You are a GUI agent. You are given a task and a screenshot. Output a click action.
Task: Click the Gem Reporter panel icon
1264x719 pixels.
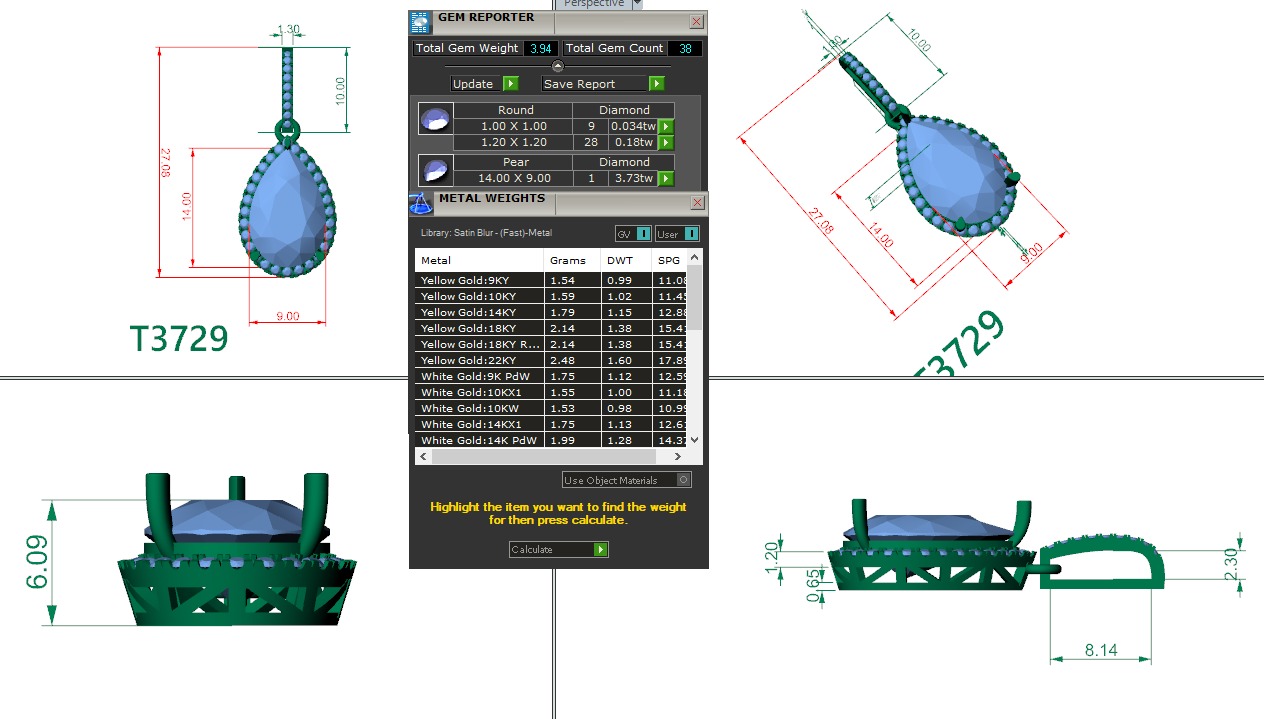click(x=421, y=23)
